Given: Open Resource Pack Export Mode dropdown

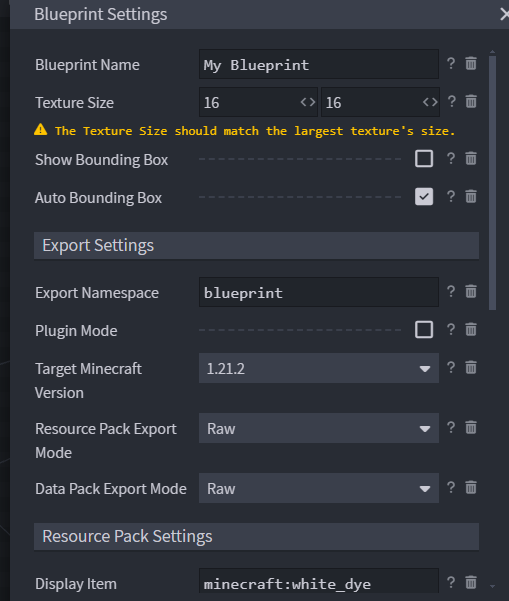Looking at the screenshot, I should point(319,428).
